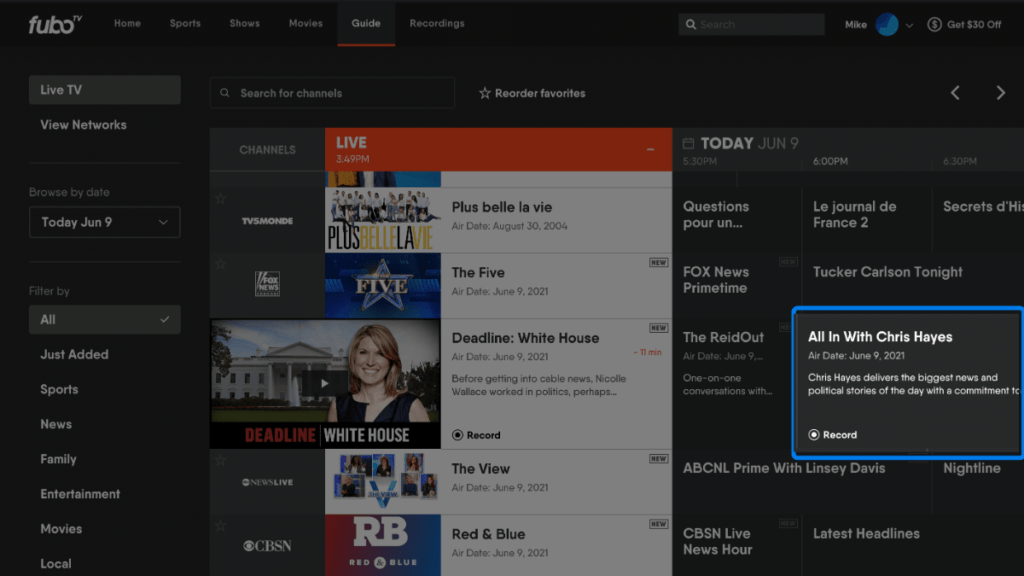Click right arrow to view later timeslots
The width and height of the screenshot is (1024, 576).
(1000, 91)
